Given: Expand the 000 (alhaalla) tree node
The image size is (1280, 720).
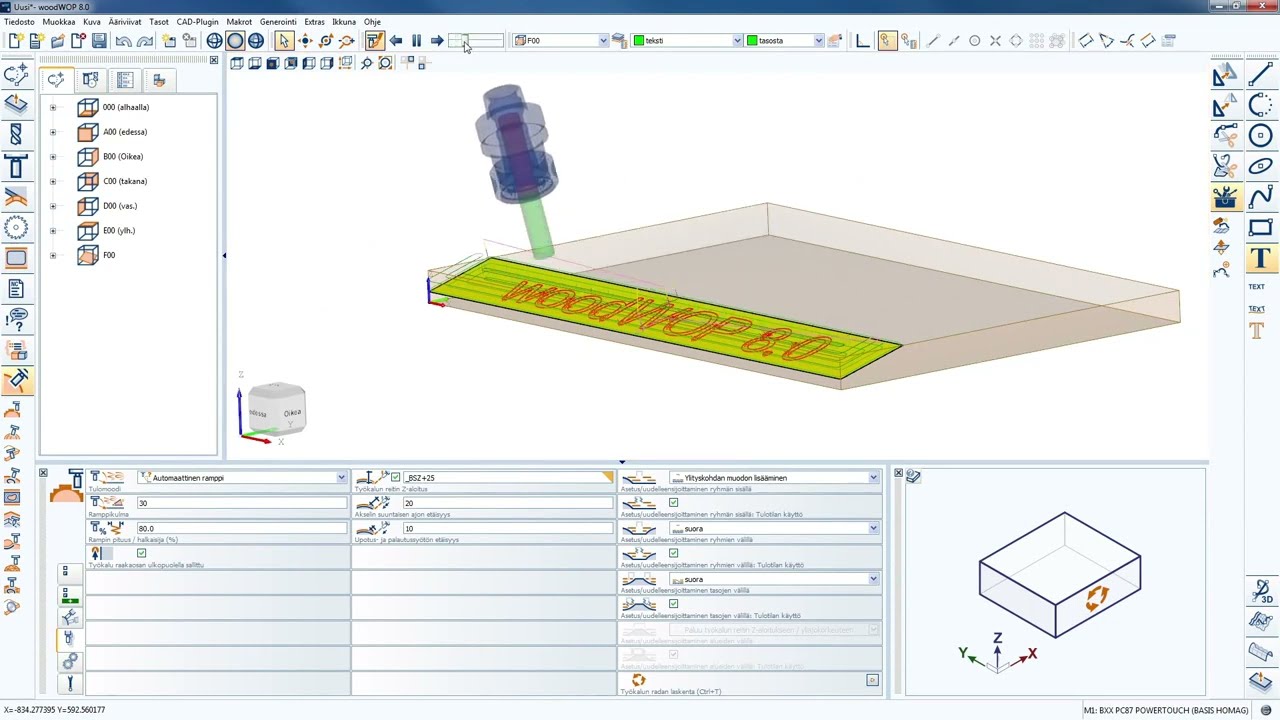Looking at the screenshot, I should (x=53, y=107).
